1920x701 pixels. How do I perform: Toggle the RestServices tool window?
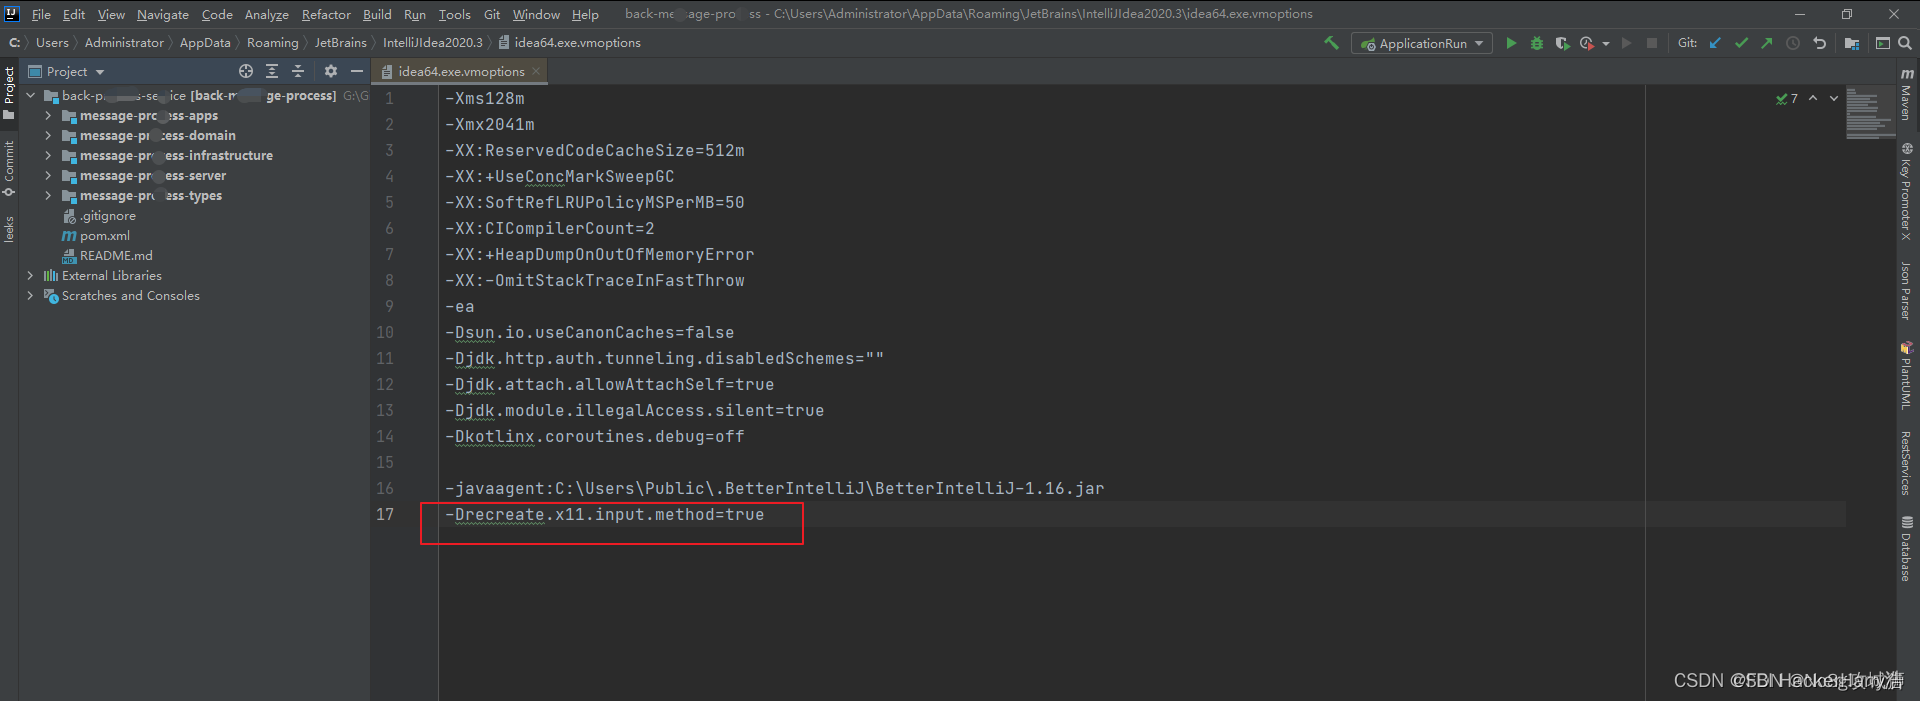click(x=1907, y=462)
